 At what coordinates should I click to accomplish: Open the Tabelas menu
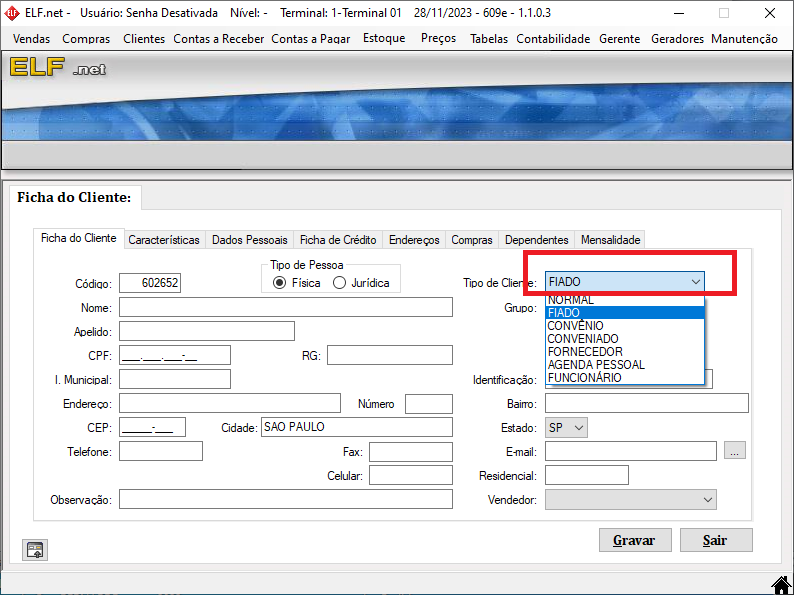pos(489,39)
